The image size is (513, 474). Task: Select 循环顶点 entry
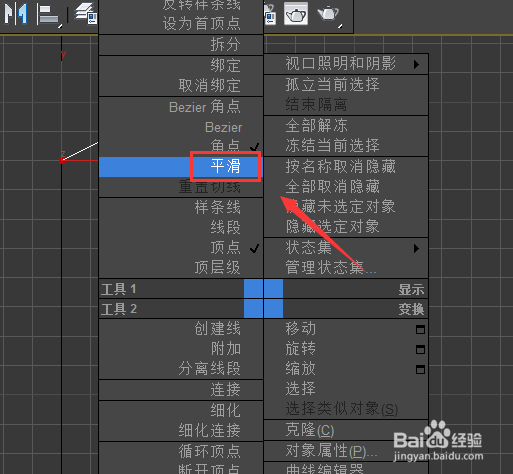pos(209,452)
